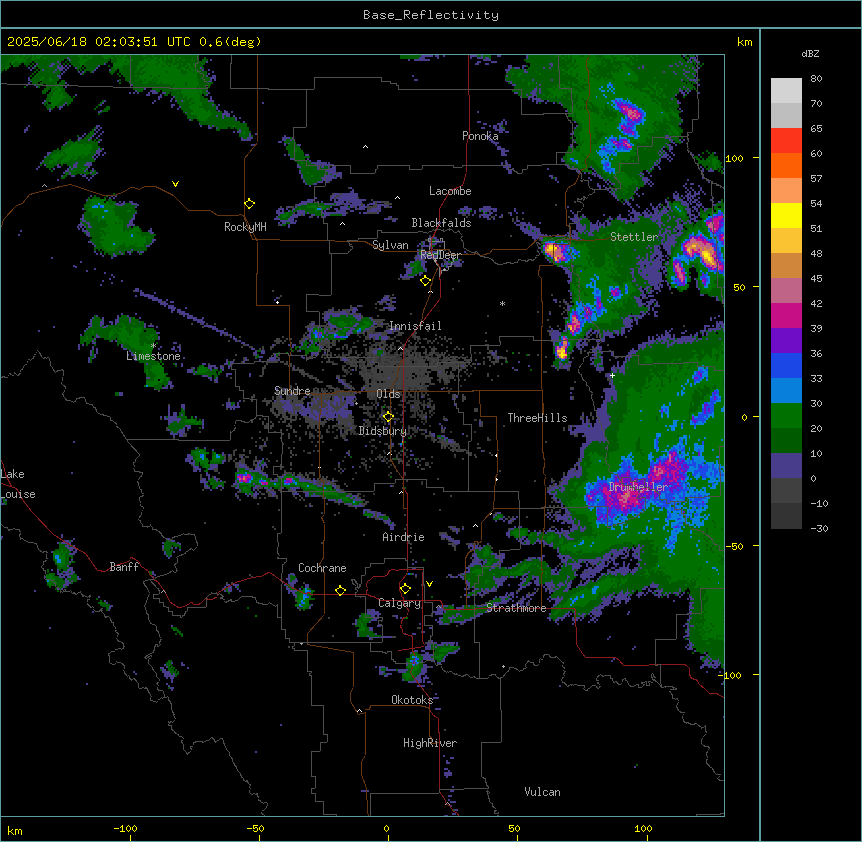The image size is (862, 842).
Task: Click the Sylvan label
Action: pos(390,245)
